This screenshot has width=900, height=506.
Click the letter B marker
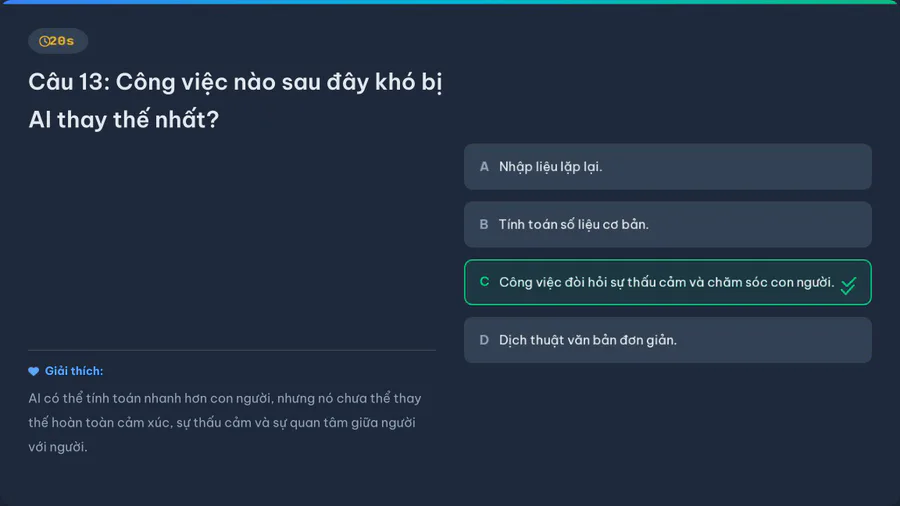(484, 225)
